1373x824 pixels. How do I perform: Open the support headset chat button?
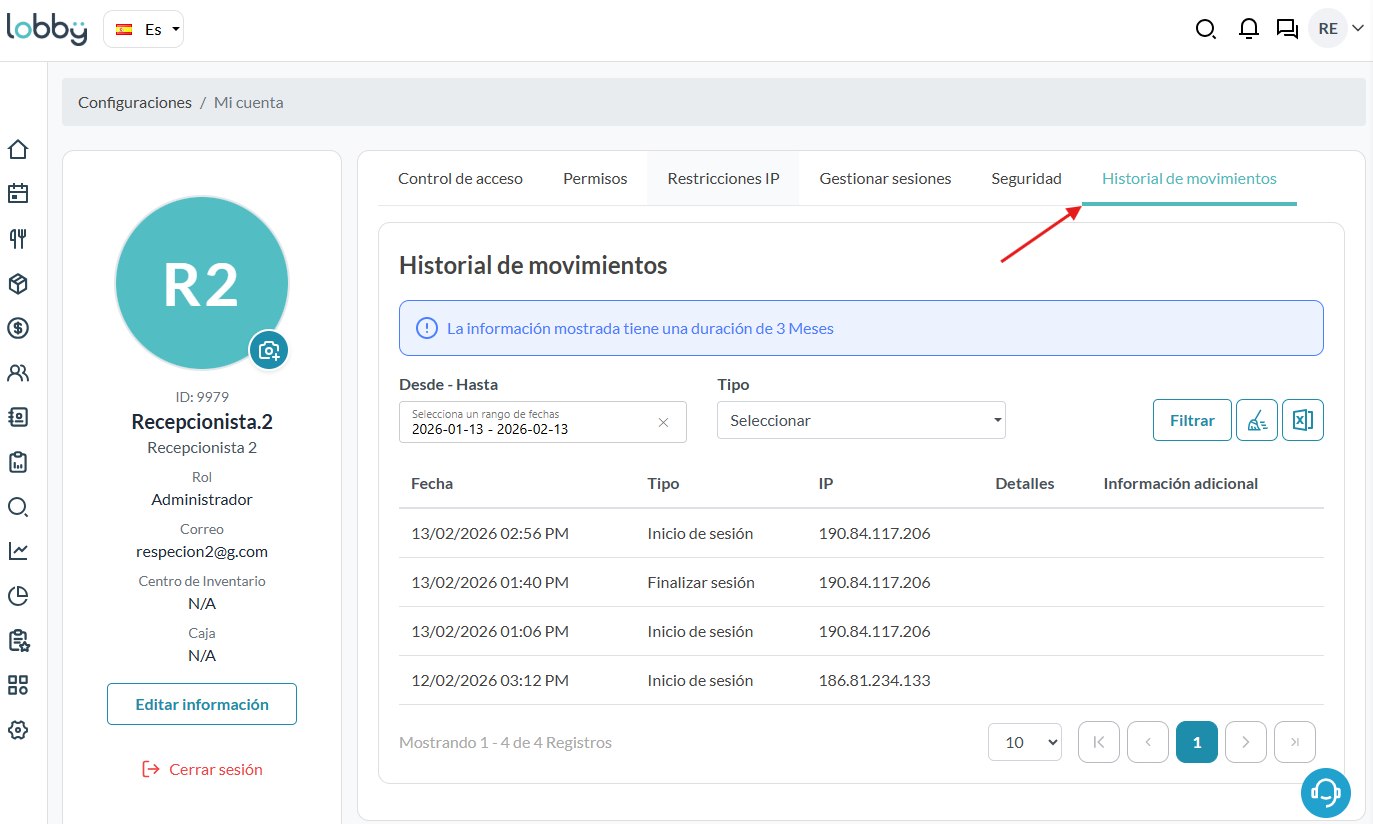coord(1325,793)
